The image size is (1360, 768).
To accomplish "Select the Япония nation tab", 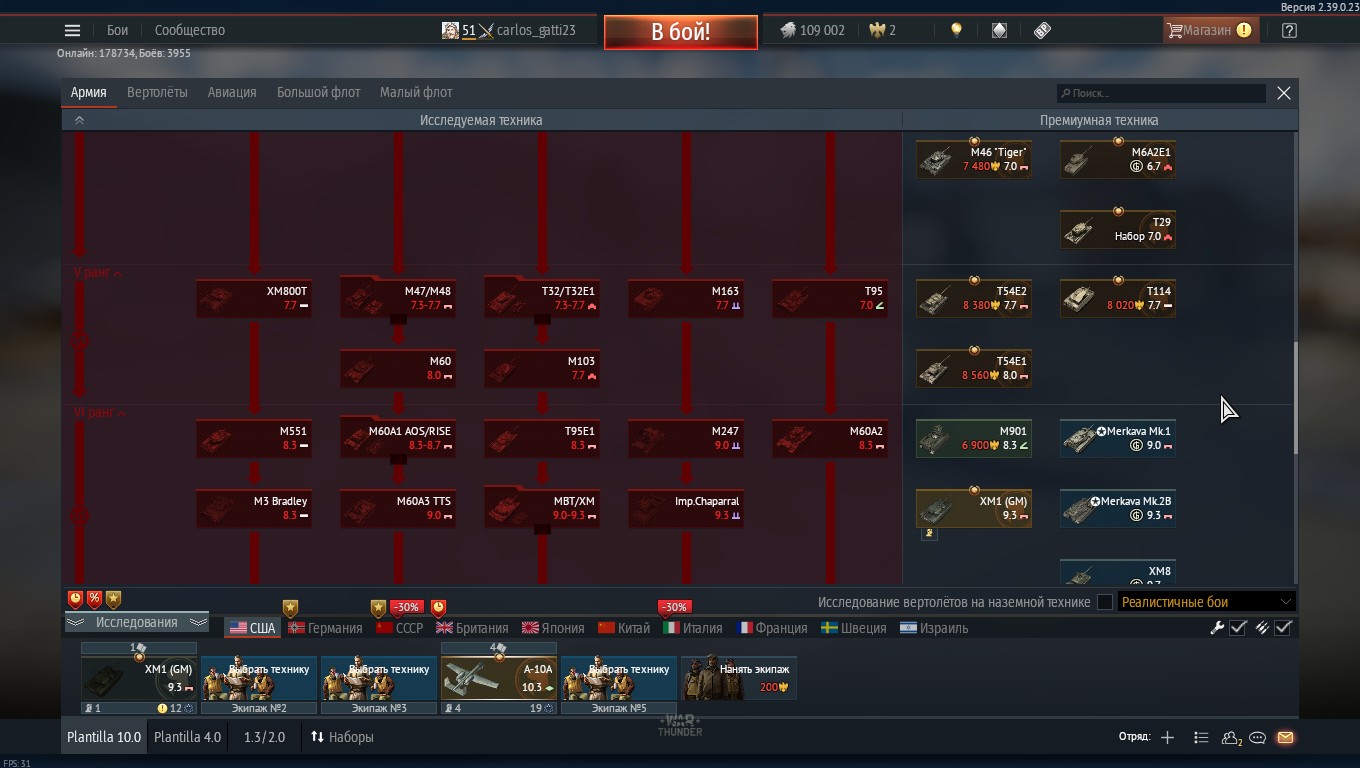I will point(553,628).
